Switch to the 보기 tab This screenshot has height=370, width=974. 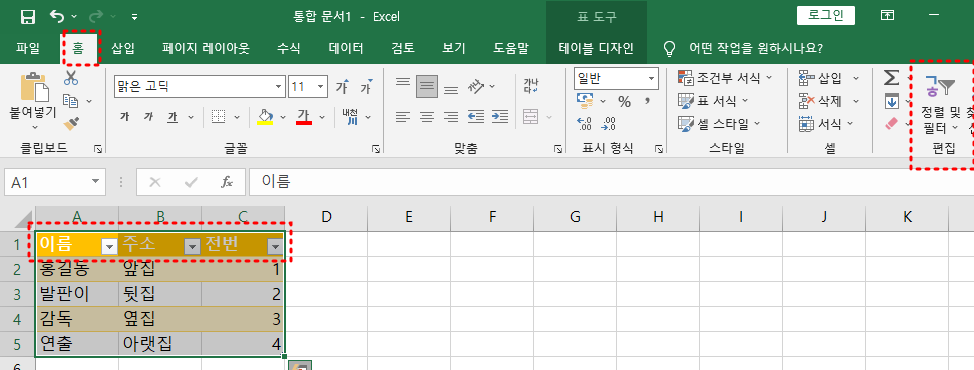453,48
